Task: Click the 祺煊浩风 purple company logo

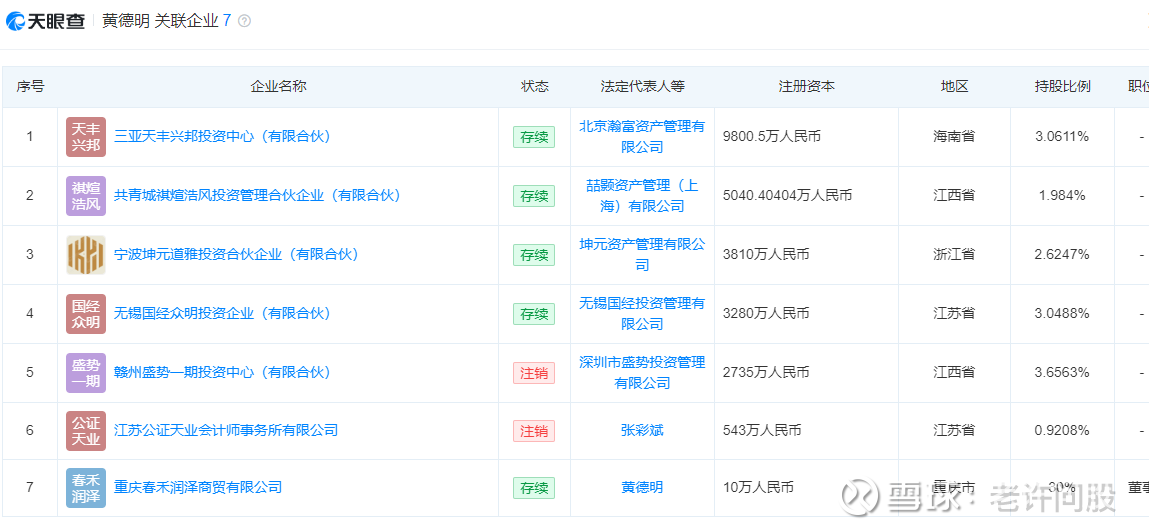Action: [86, 196]
